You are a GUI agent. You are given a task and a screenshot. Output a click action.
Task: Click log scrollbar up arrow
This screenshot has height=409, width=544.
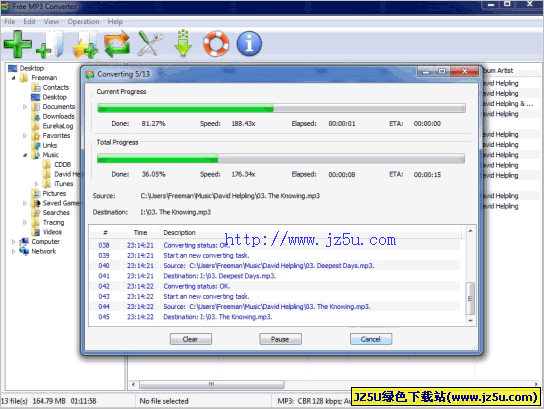(470, 231)
